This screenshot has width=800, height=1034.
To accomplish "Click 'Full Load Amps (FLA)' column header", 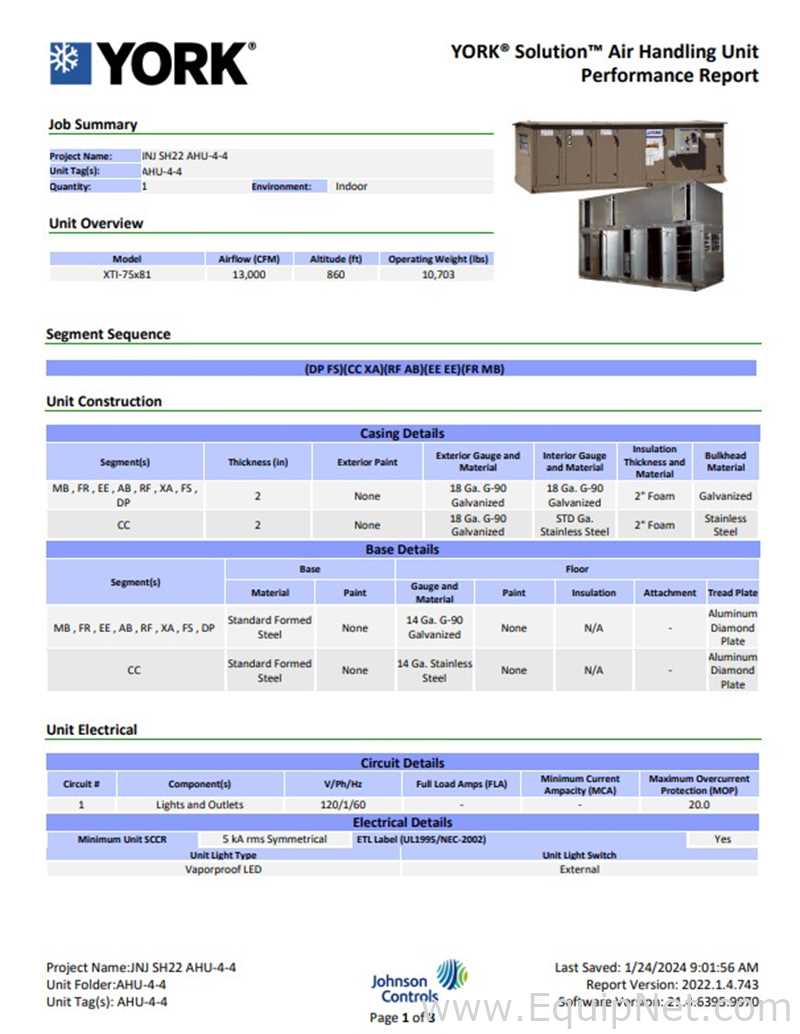I will click(462, 784).
